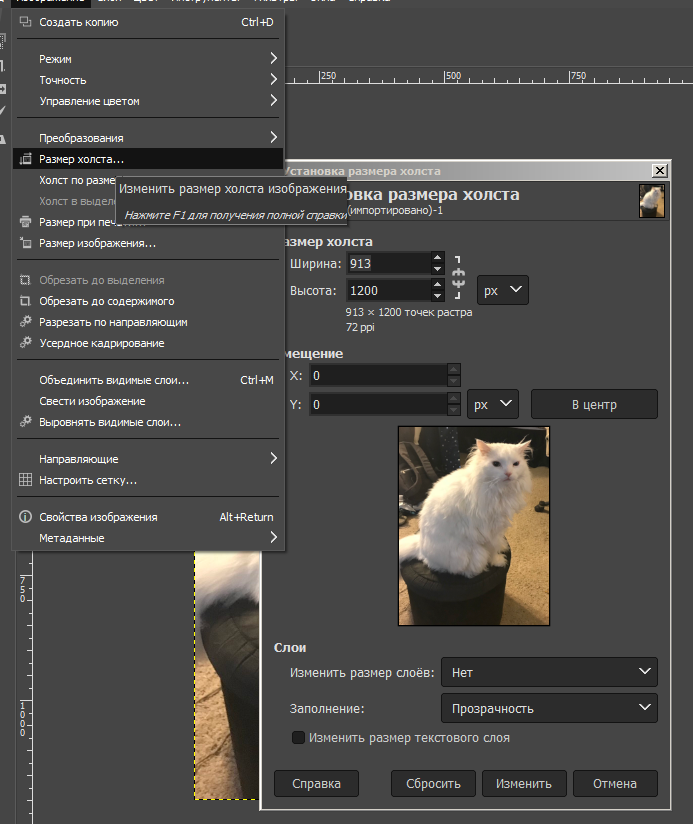Expand the Режим submenu
Image resolution: width=693 pixels, height=824 pixels.
point(148,59)
